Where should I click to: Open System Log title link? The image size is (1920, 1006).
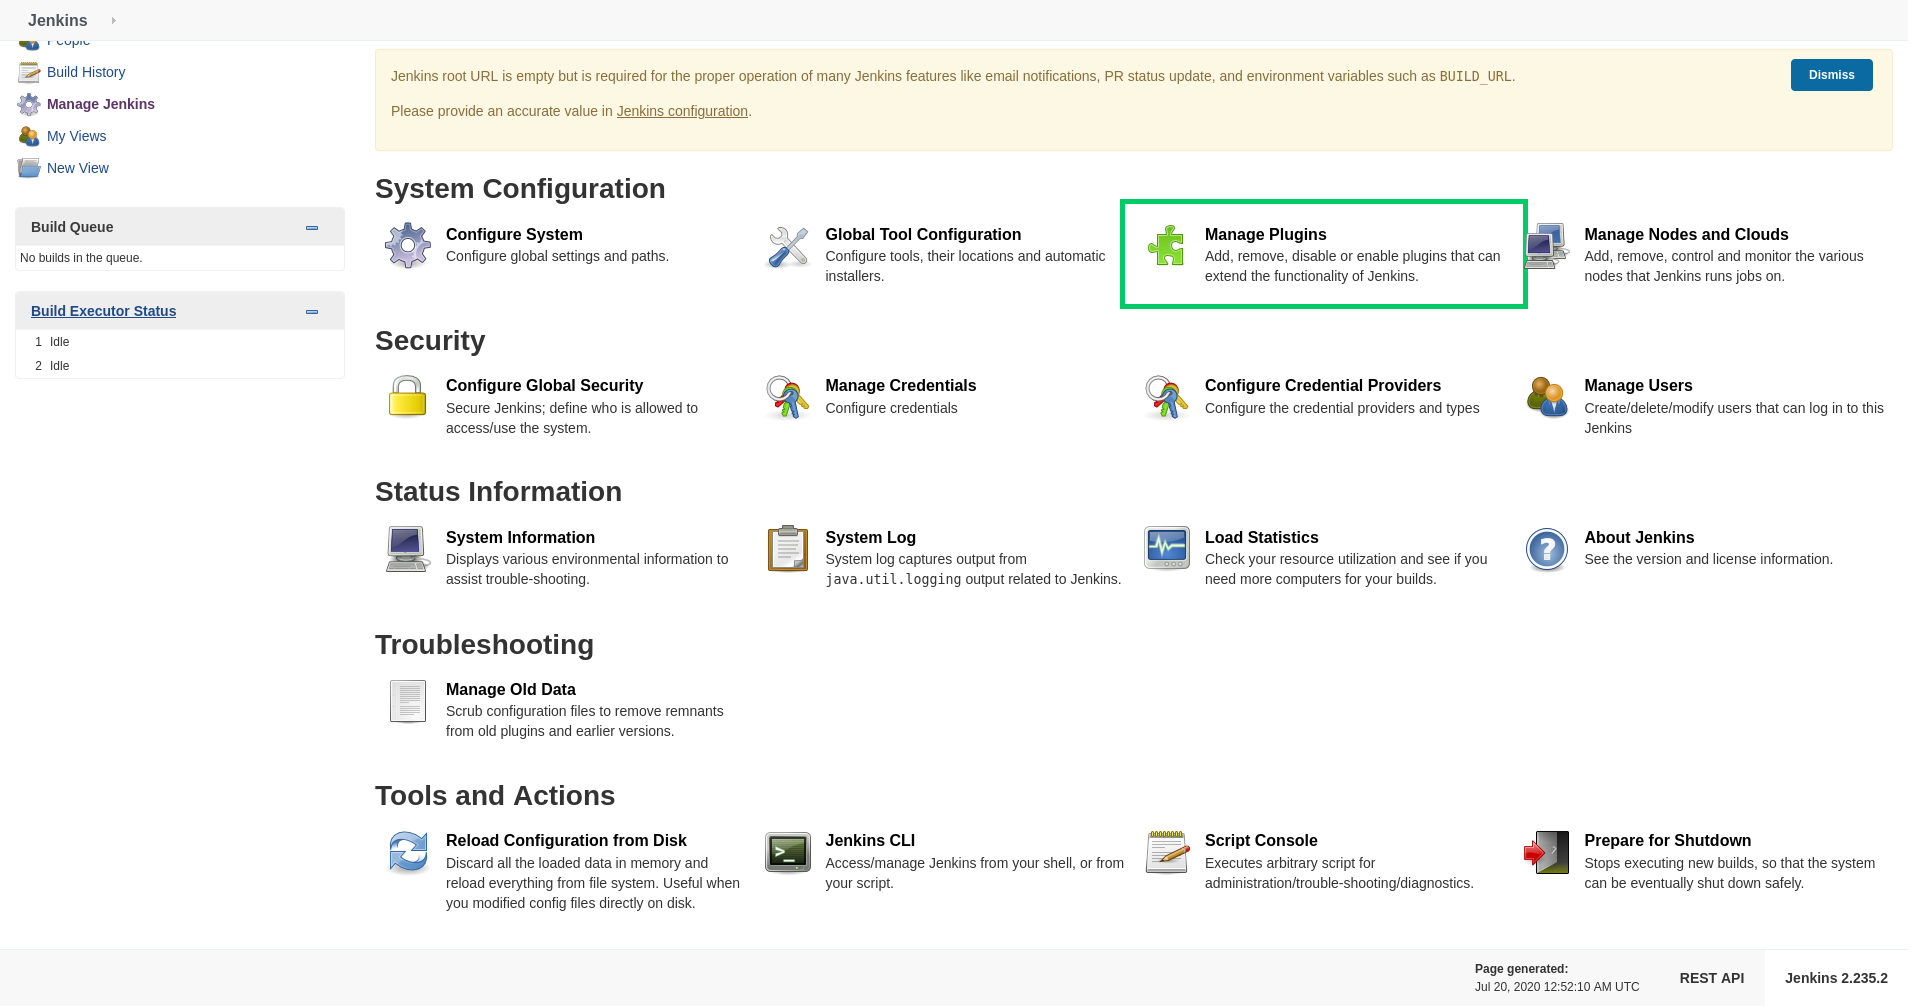(x=870, y=537)
